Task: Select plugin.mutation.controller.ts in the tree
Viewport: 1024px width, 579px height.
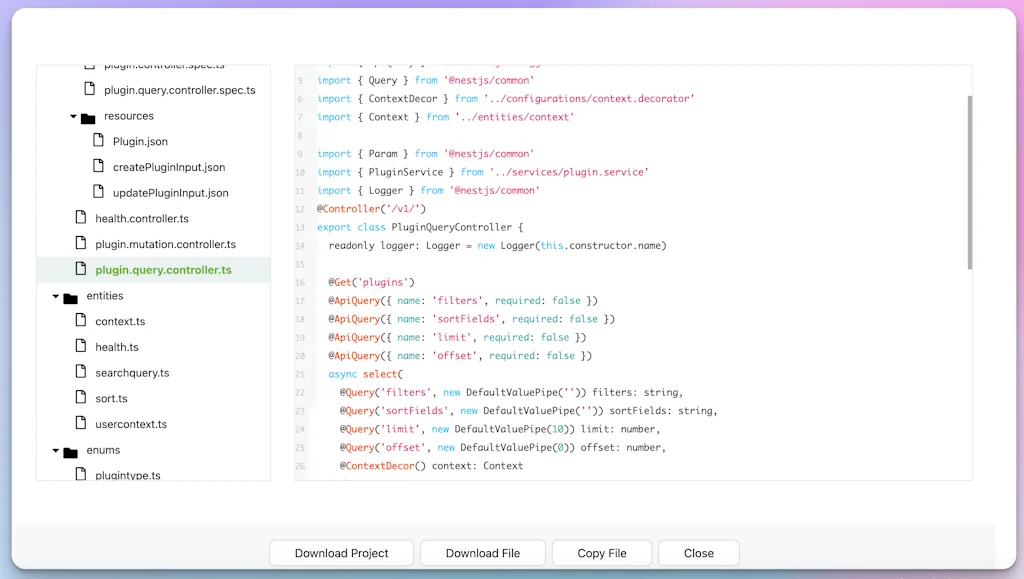Action: click(167, 243)
